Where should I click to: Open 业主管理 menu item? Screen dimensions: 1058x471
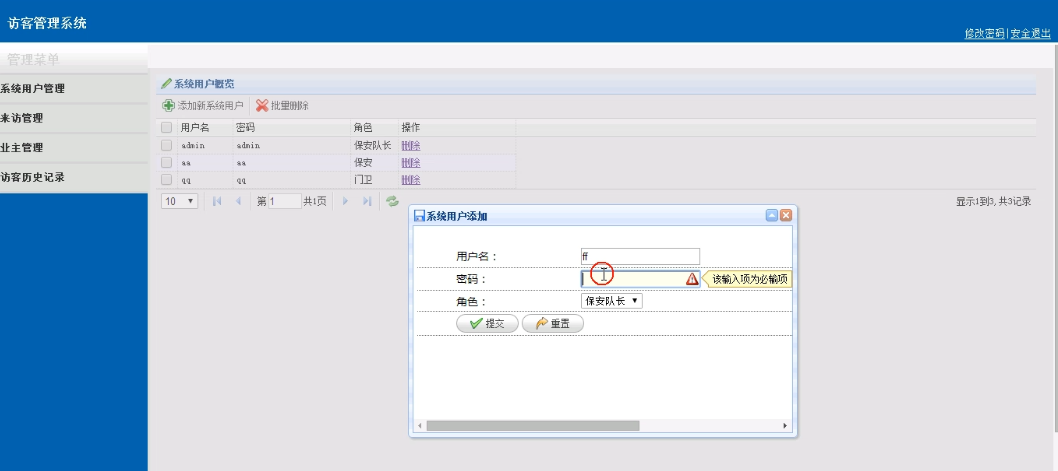(74, 148)
